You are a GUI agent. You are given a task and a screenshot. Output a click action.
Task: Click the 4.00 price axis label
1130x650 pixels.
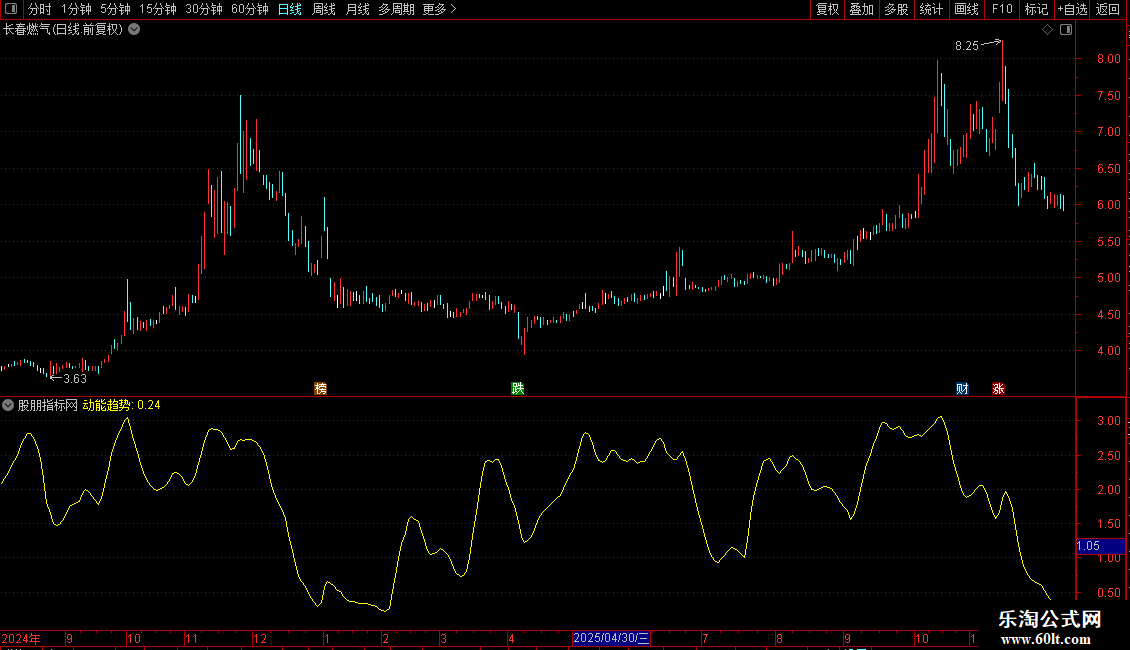[1108, 351]
